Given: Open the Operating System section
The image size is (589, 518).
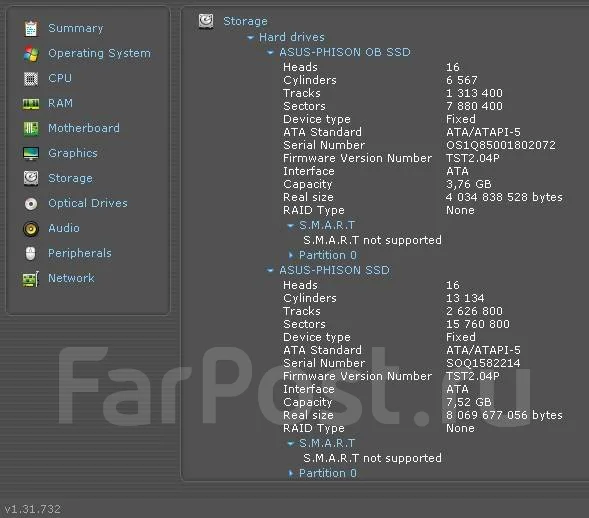Looking at the screenshot, I should (x=99, y=53).
